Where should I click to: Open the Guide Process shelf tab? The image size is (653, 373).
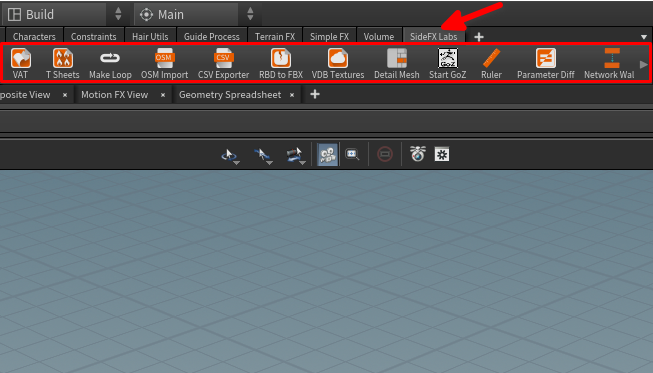coord(212,37)
